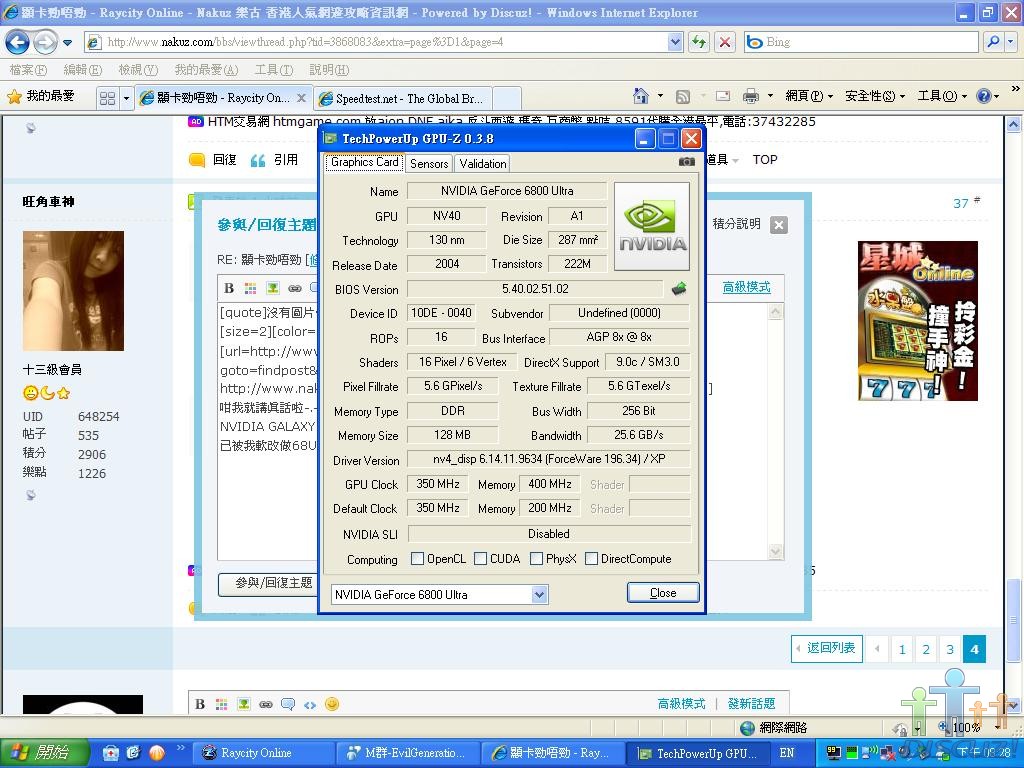Screen dimensions: 1024x768
Task: Click the Close button in GPU-Z
Action: pos(663,593)
